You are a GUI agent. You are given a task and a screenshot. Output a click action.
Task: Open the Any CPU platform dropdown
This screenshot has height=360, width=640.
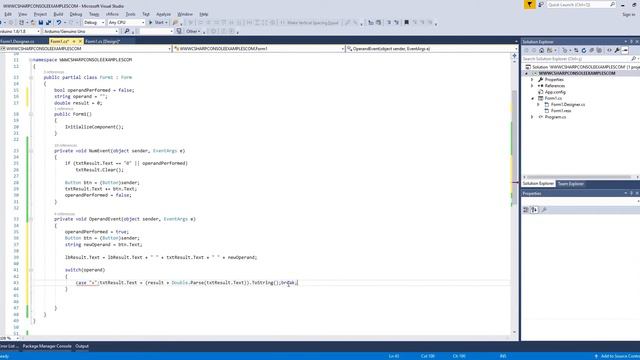pyautogui.click(x=126, y=22)
